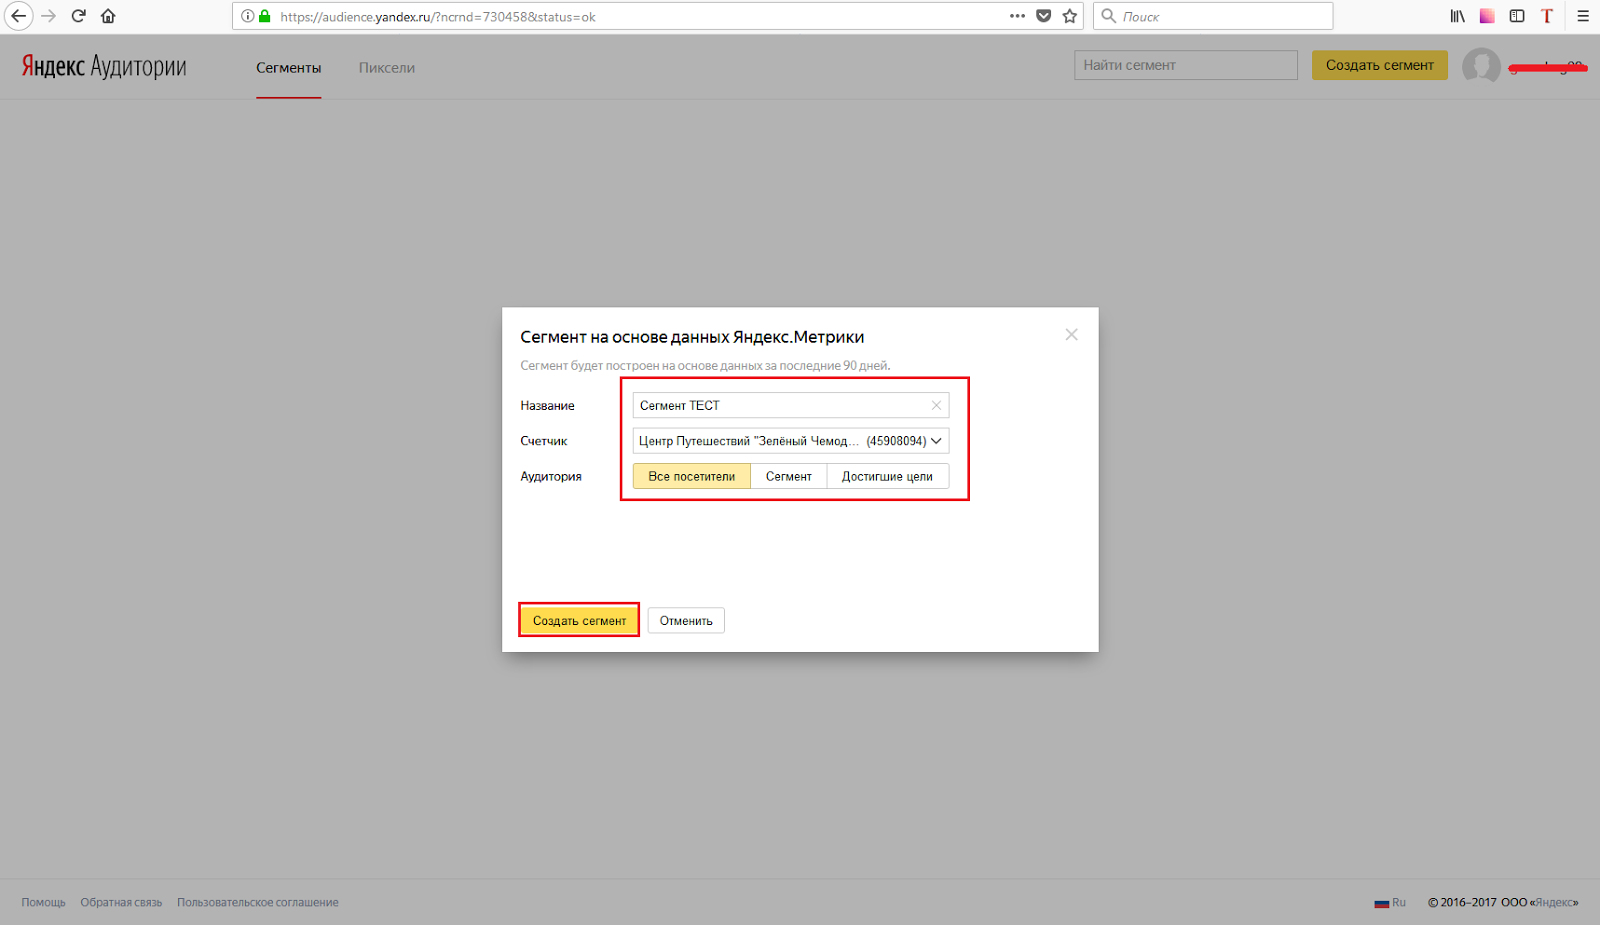1600x925 pixels.
Task: Click the Найти сегмент search field
Action: click(1186, 65)
